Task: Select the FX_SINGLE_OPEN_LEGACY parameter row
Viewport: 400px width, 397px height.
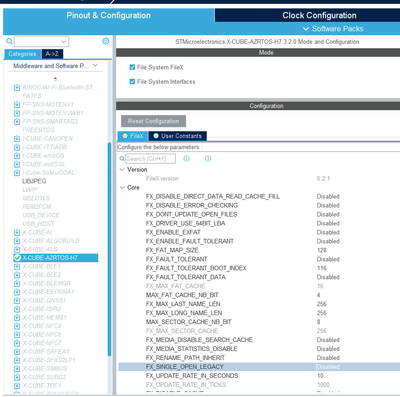Action: click(x=259, y=367)
